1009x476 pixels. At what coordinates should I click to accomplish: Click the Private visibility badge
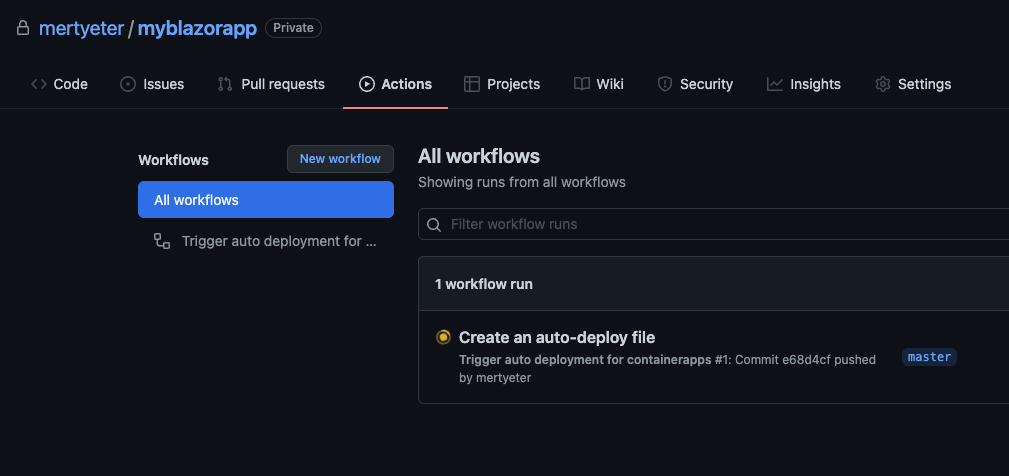(293, 28)
